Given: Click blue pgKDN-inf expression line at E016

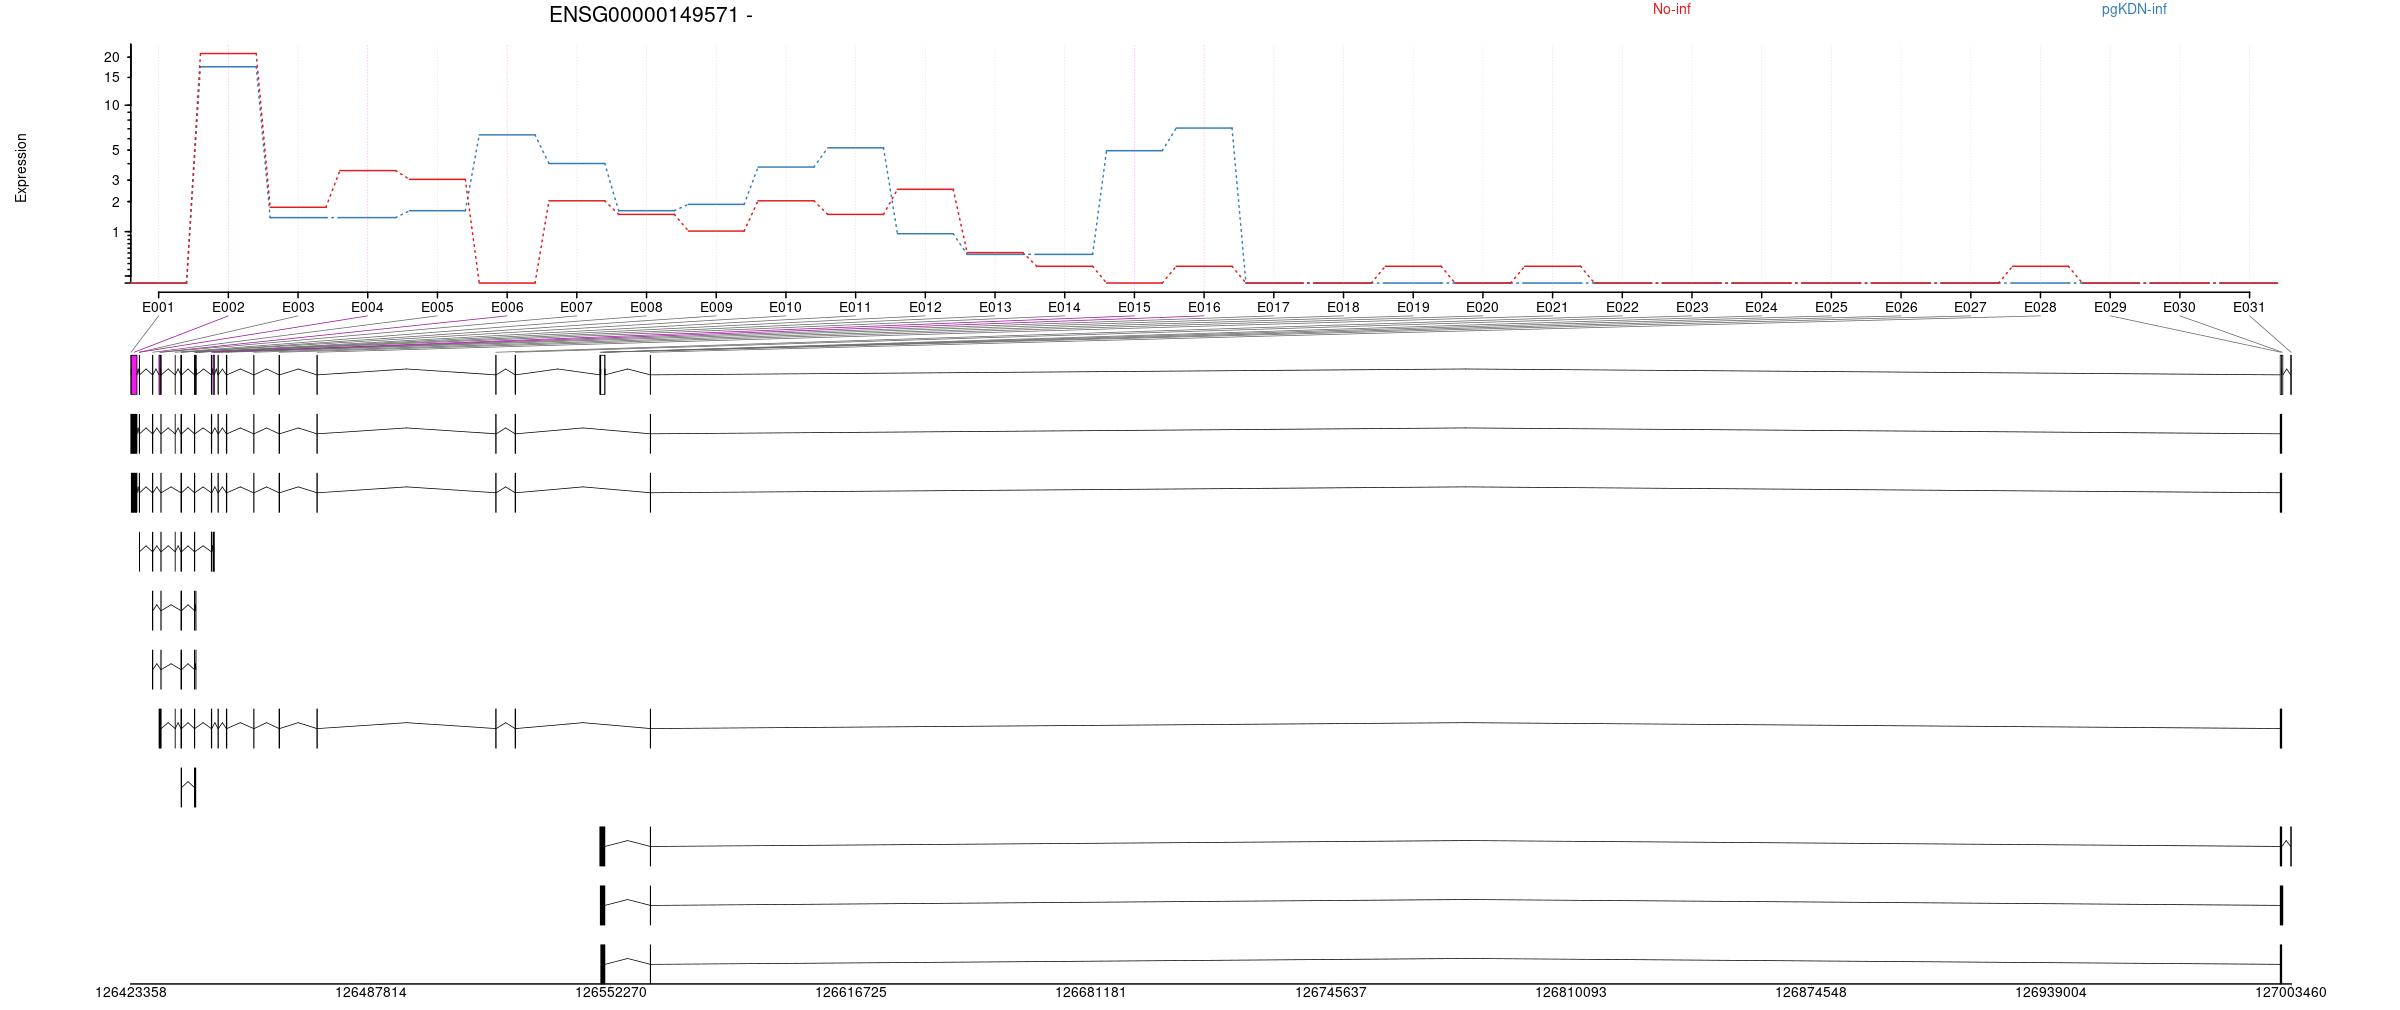Looking at the screenshot, I should click(1204, 128).
